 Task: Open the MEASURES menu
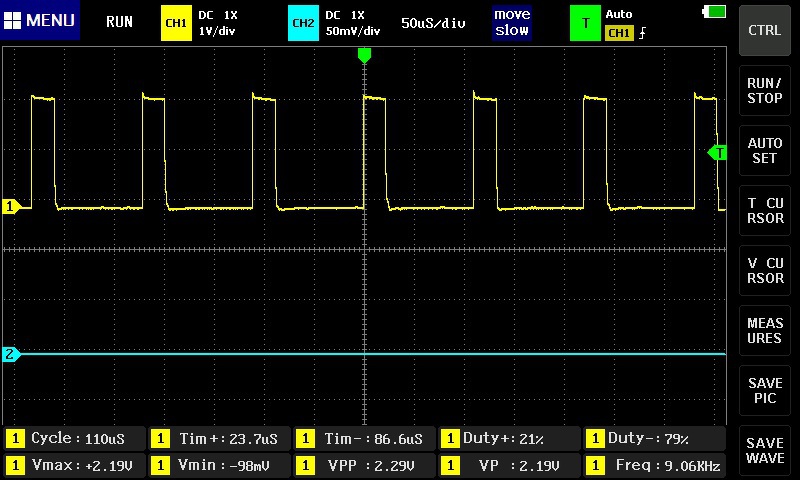(x=764, y=331)
